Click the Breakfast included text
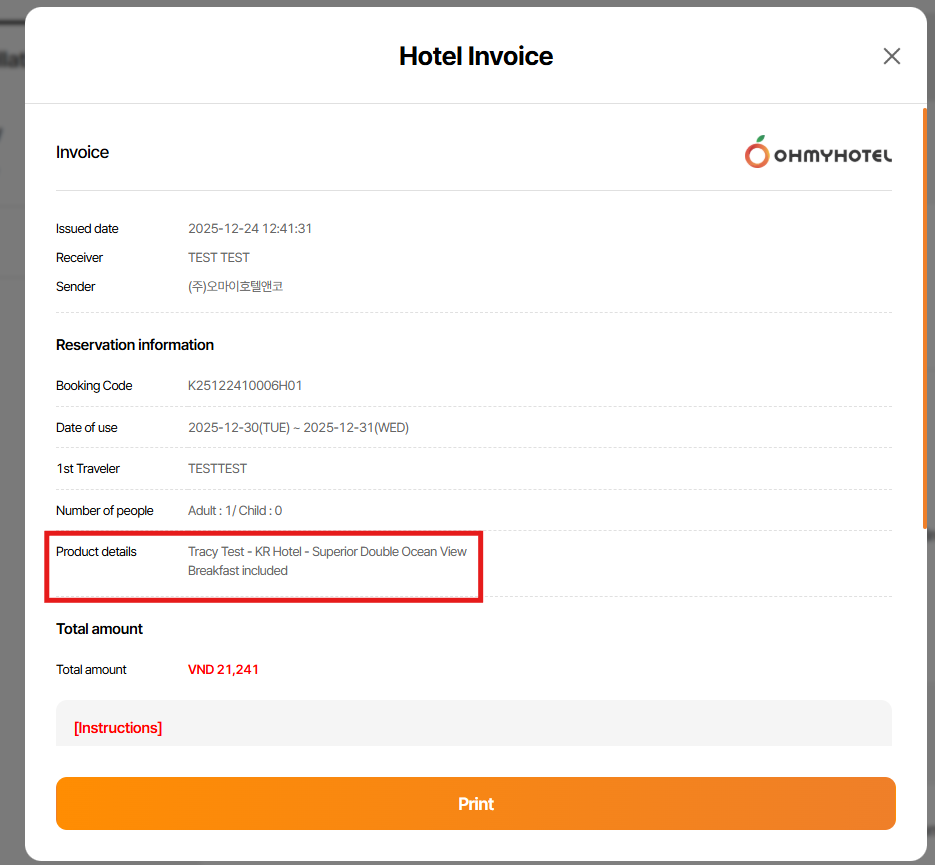This screenshot has height=865, width=935. pos(238,571)
